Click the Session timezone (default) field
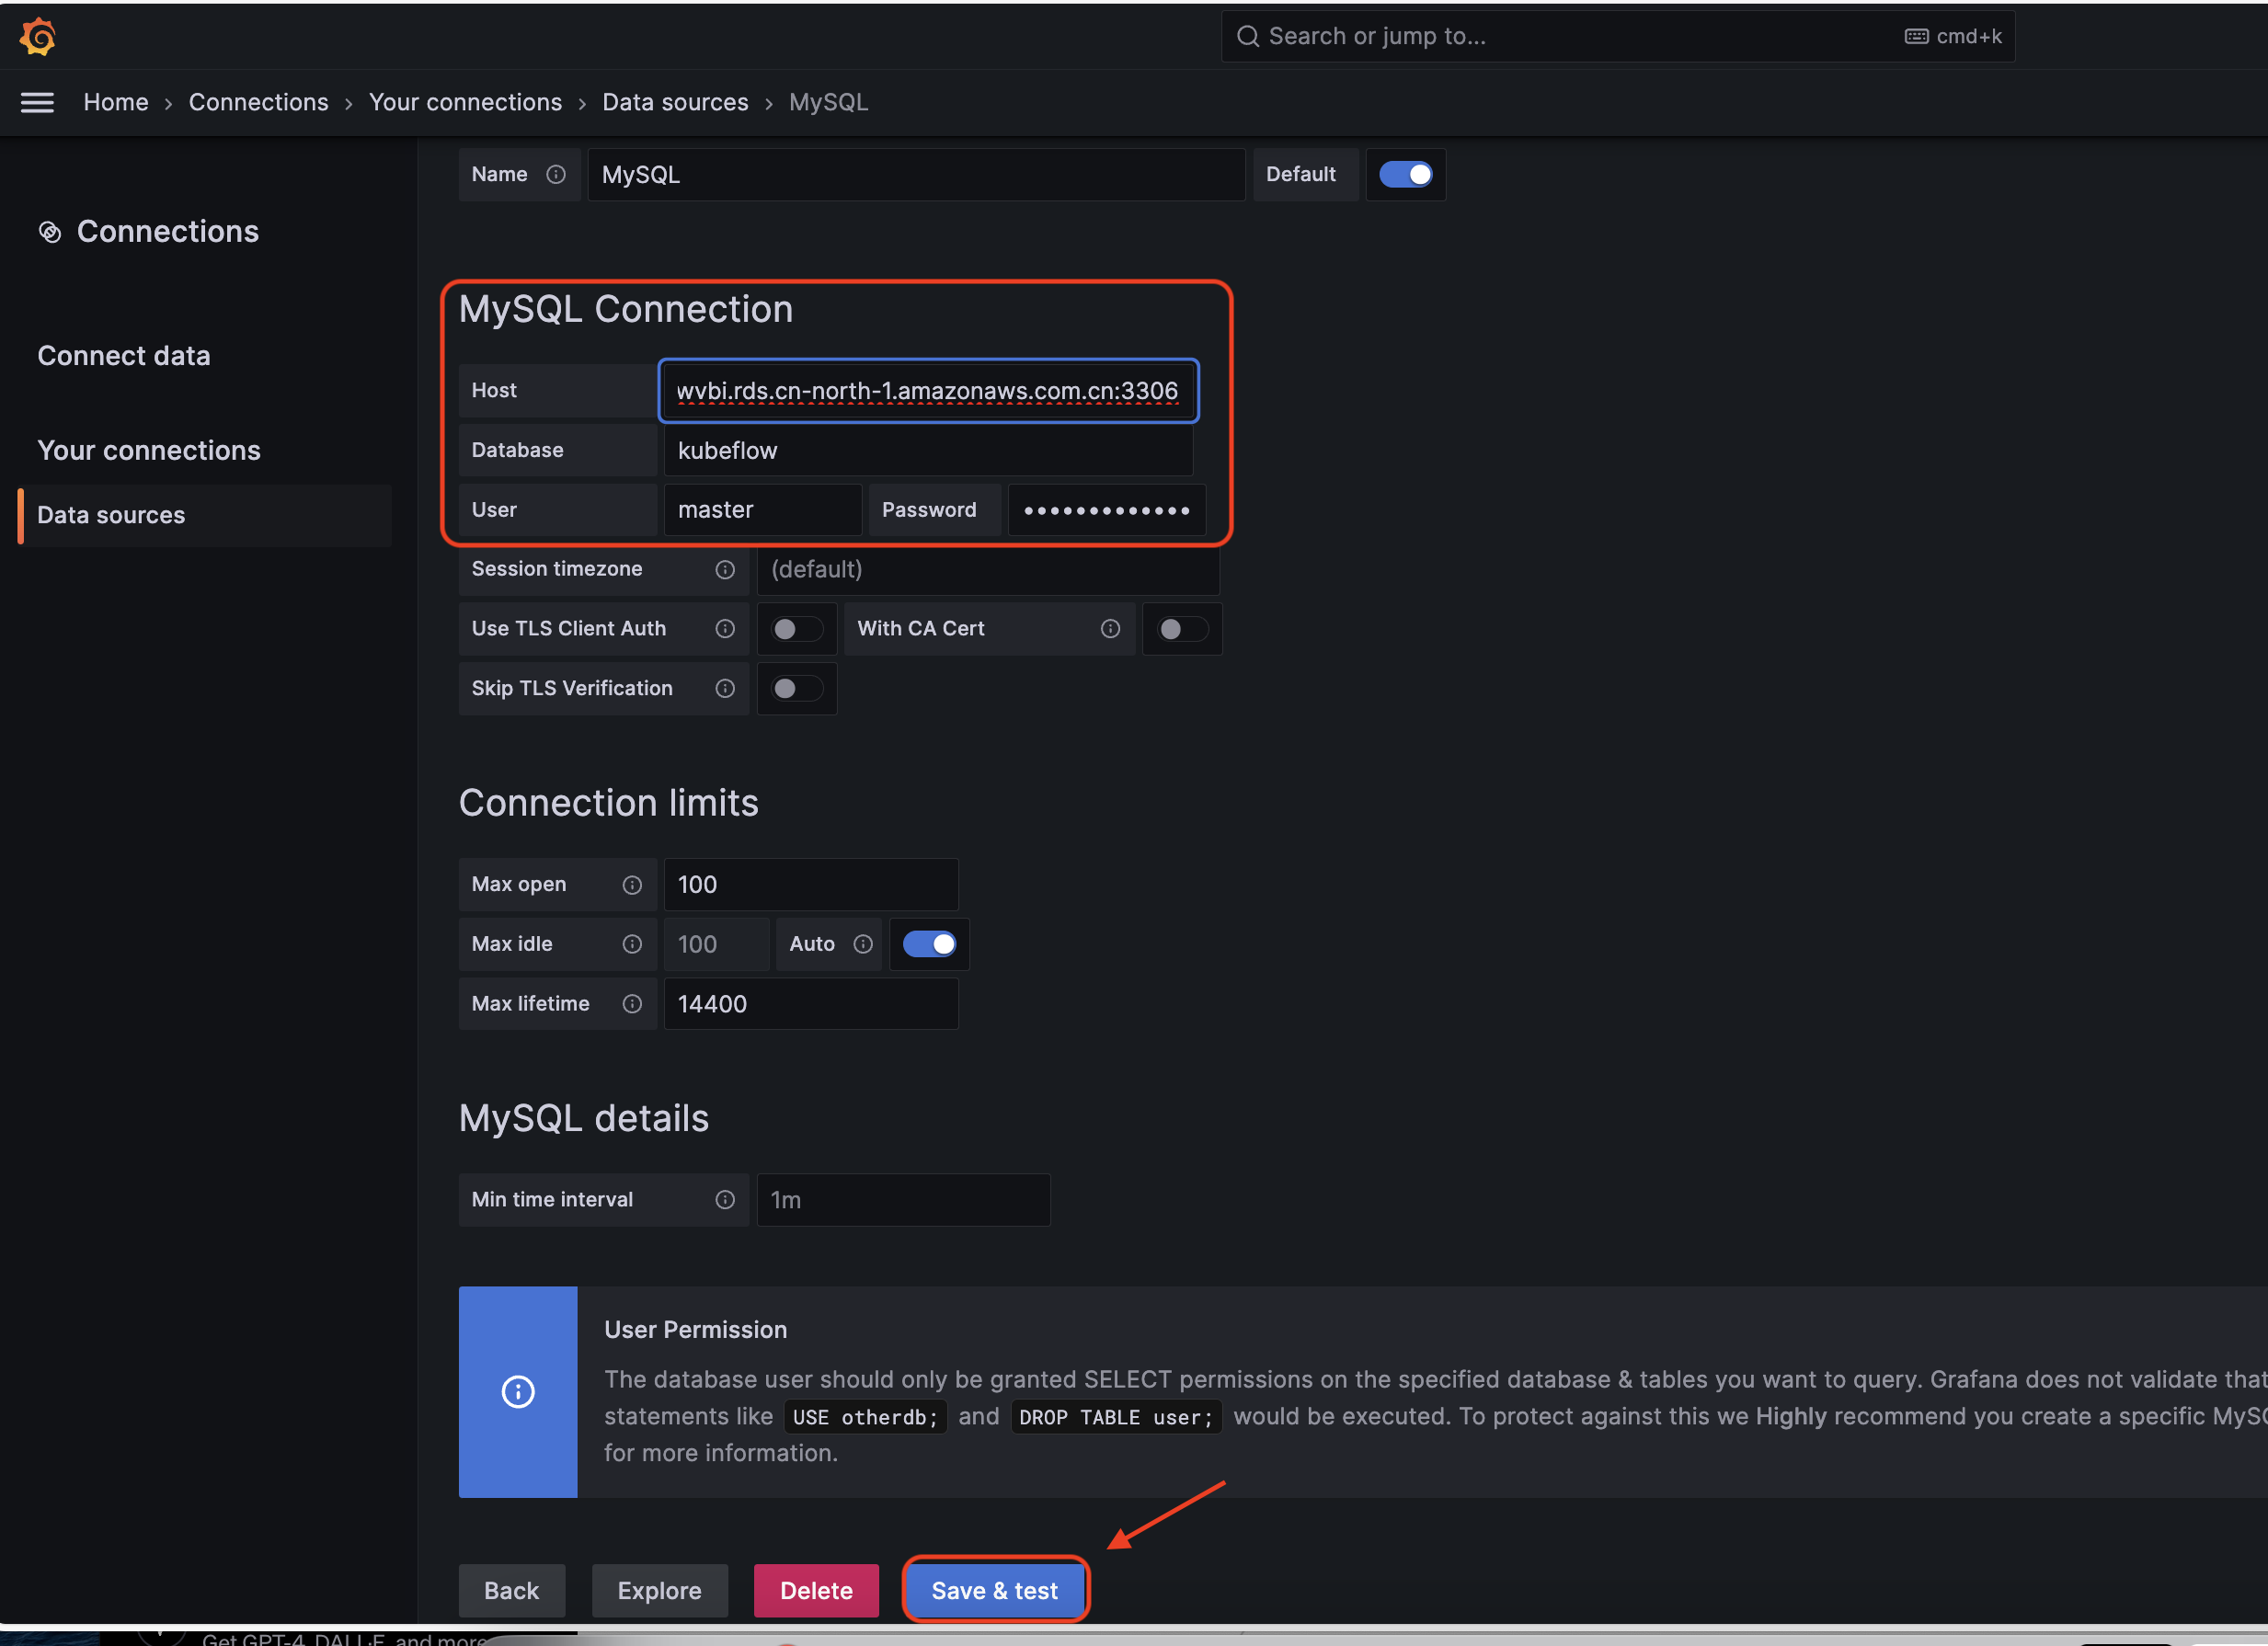Viewport: 2268px width, 1646px height. (x=988, y=569)
